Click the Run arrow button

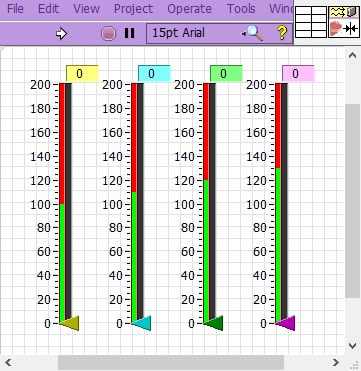61,34
